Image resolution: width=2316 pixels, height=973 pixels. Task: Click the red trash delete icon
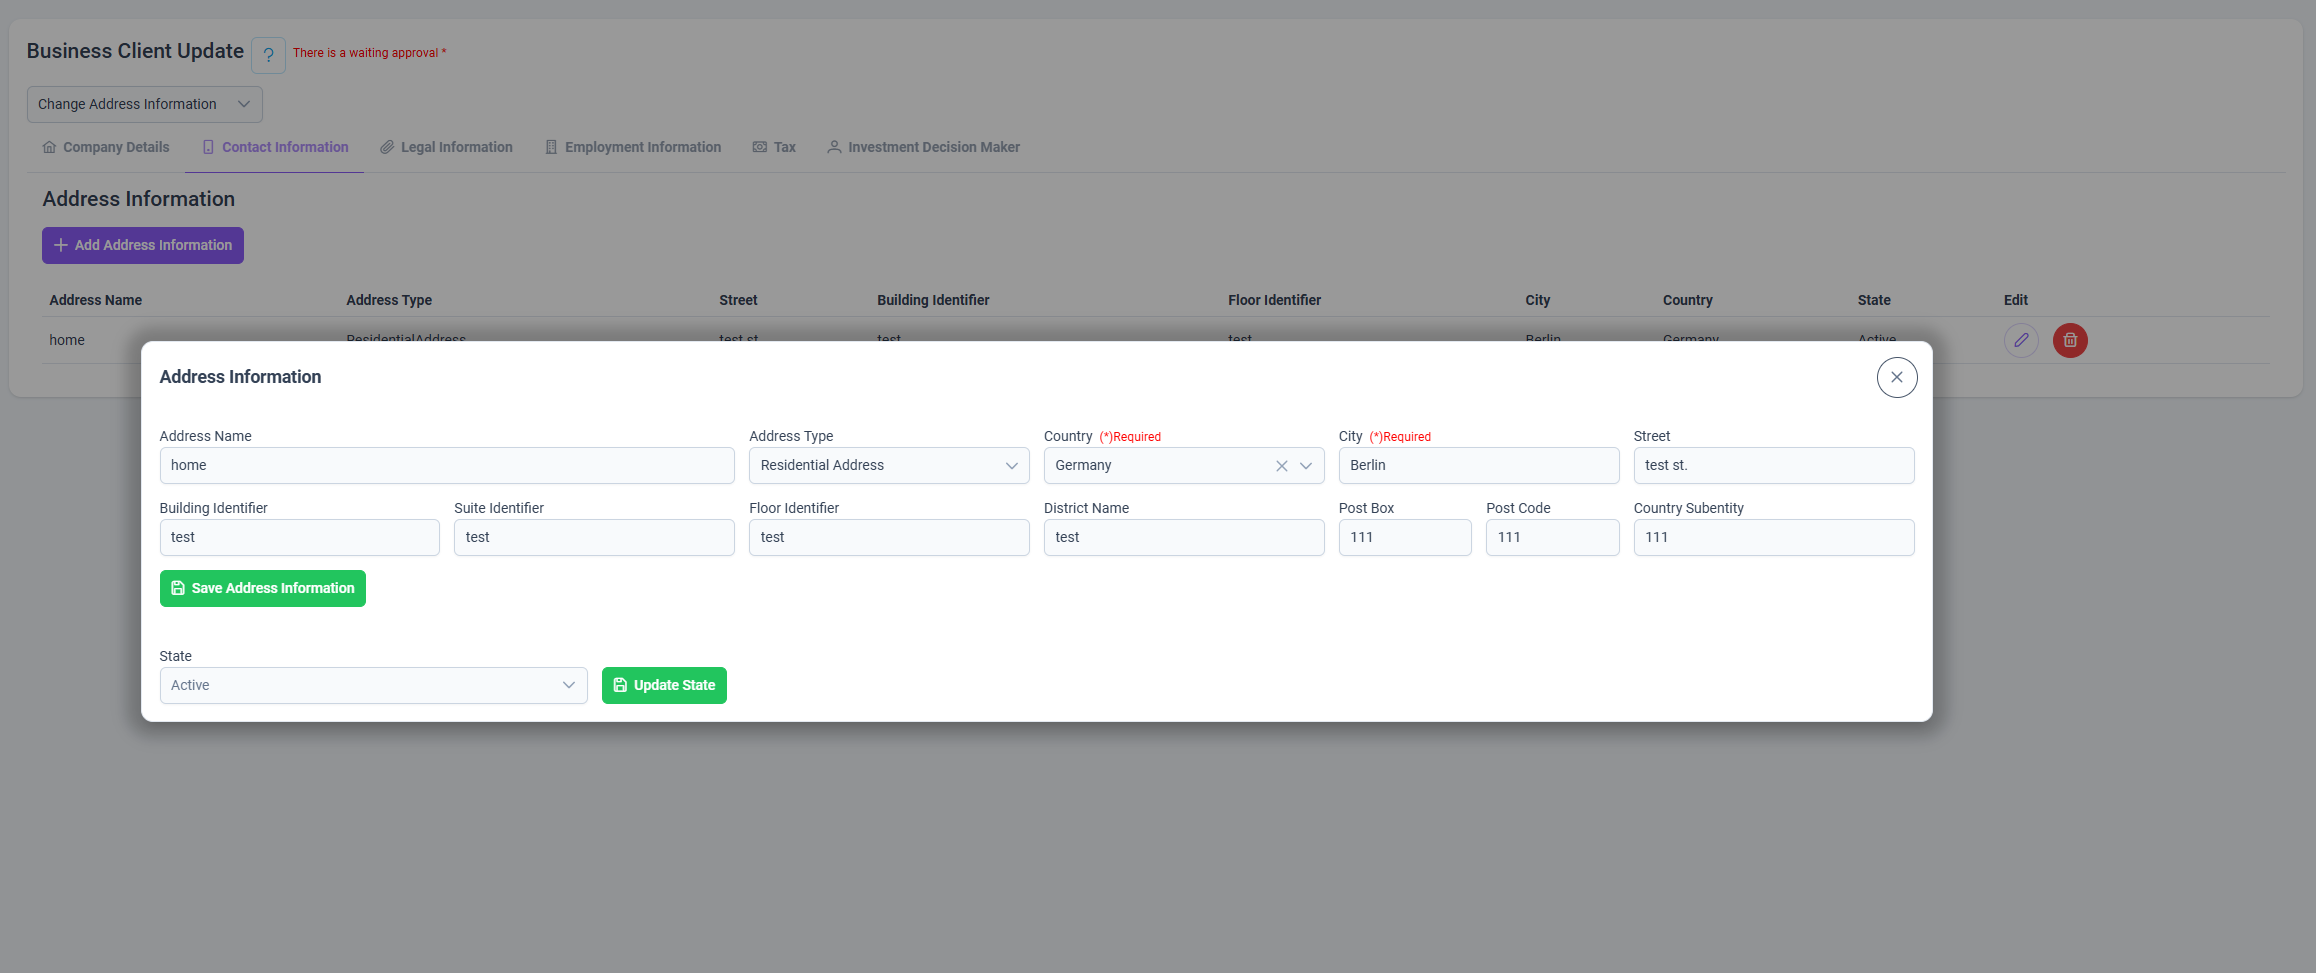click(2070, 340)
